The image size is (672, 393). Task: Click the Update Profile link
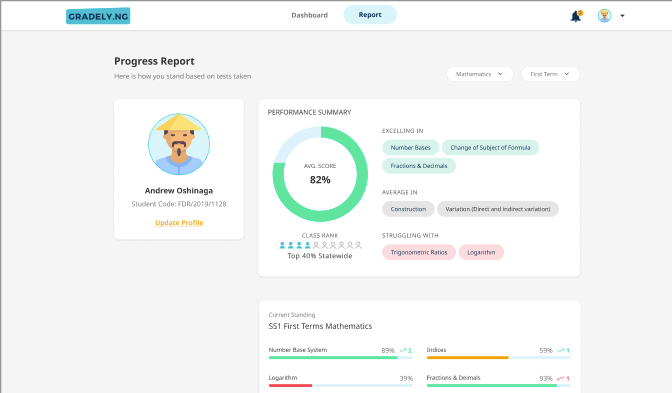click(179, 222)
